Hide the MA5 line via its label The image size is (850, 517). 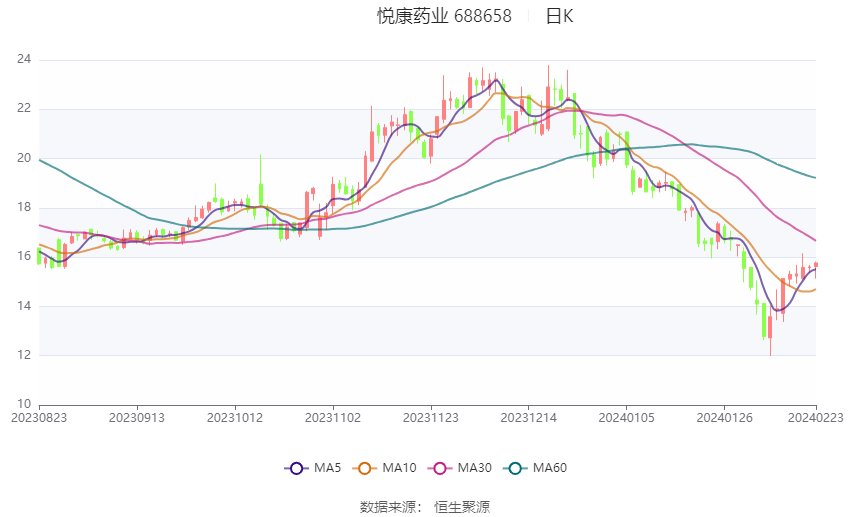327,468
